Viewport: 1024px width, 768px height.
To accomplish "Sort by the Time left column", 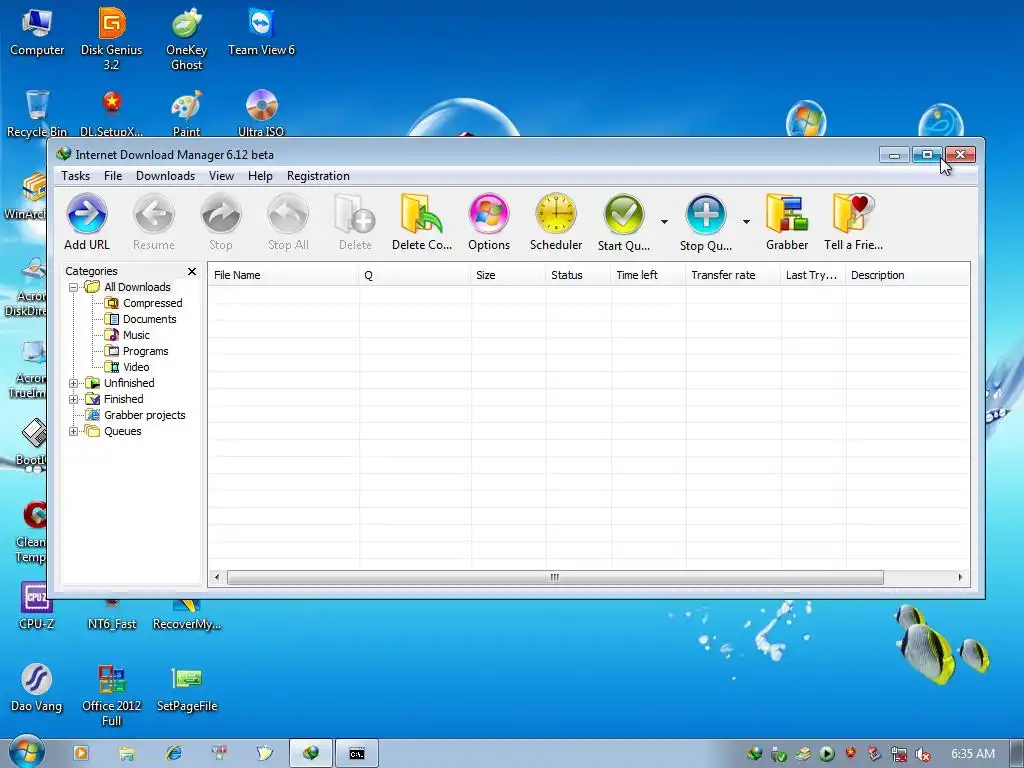I will tap(647, 275).
